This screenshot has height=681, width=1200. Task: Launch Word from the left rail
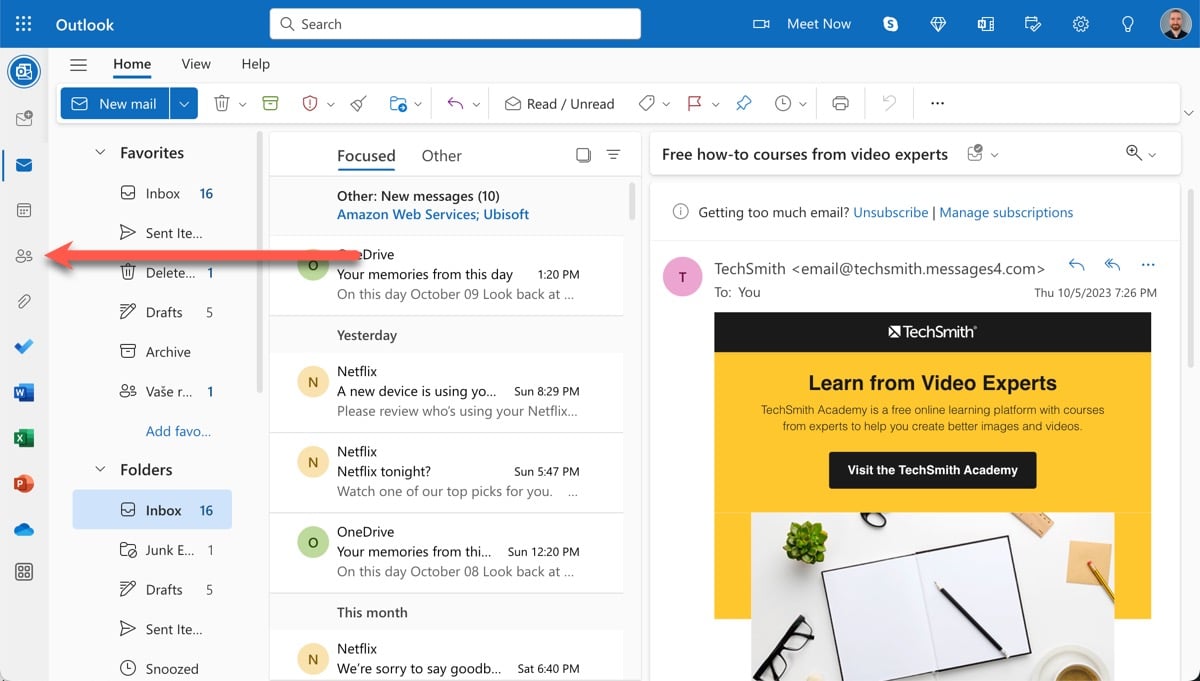pos(24,392)
